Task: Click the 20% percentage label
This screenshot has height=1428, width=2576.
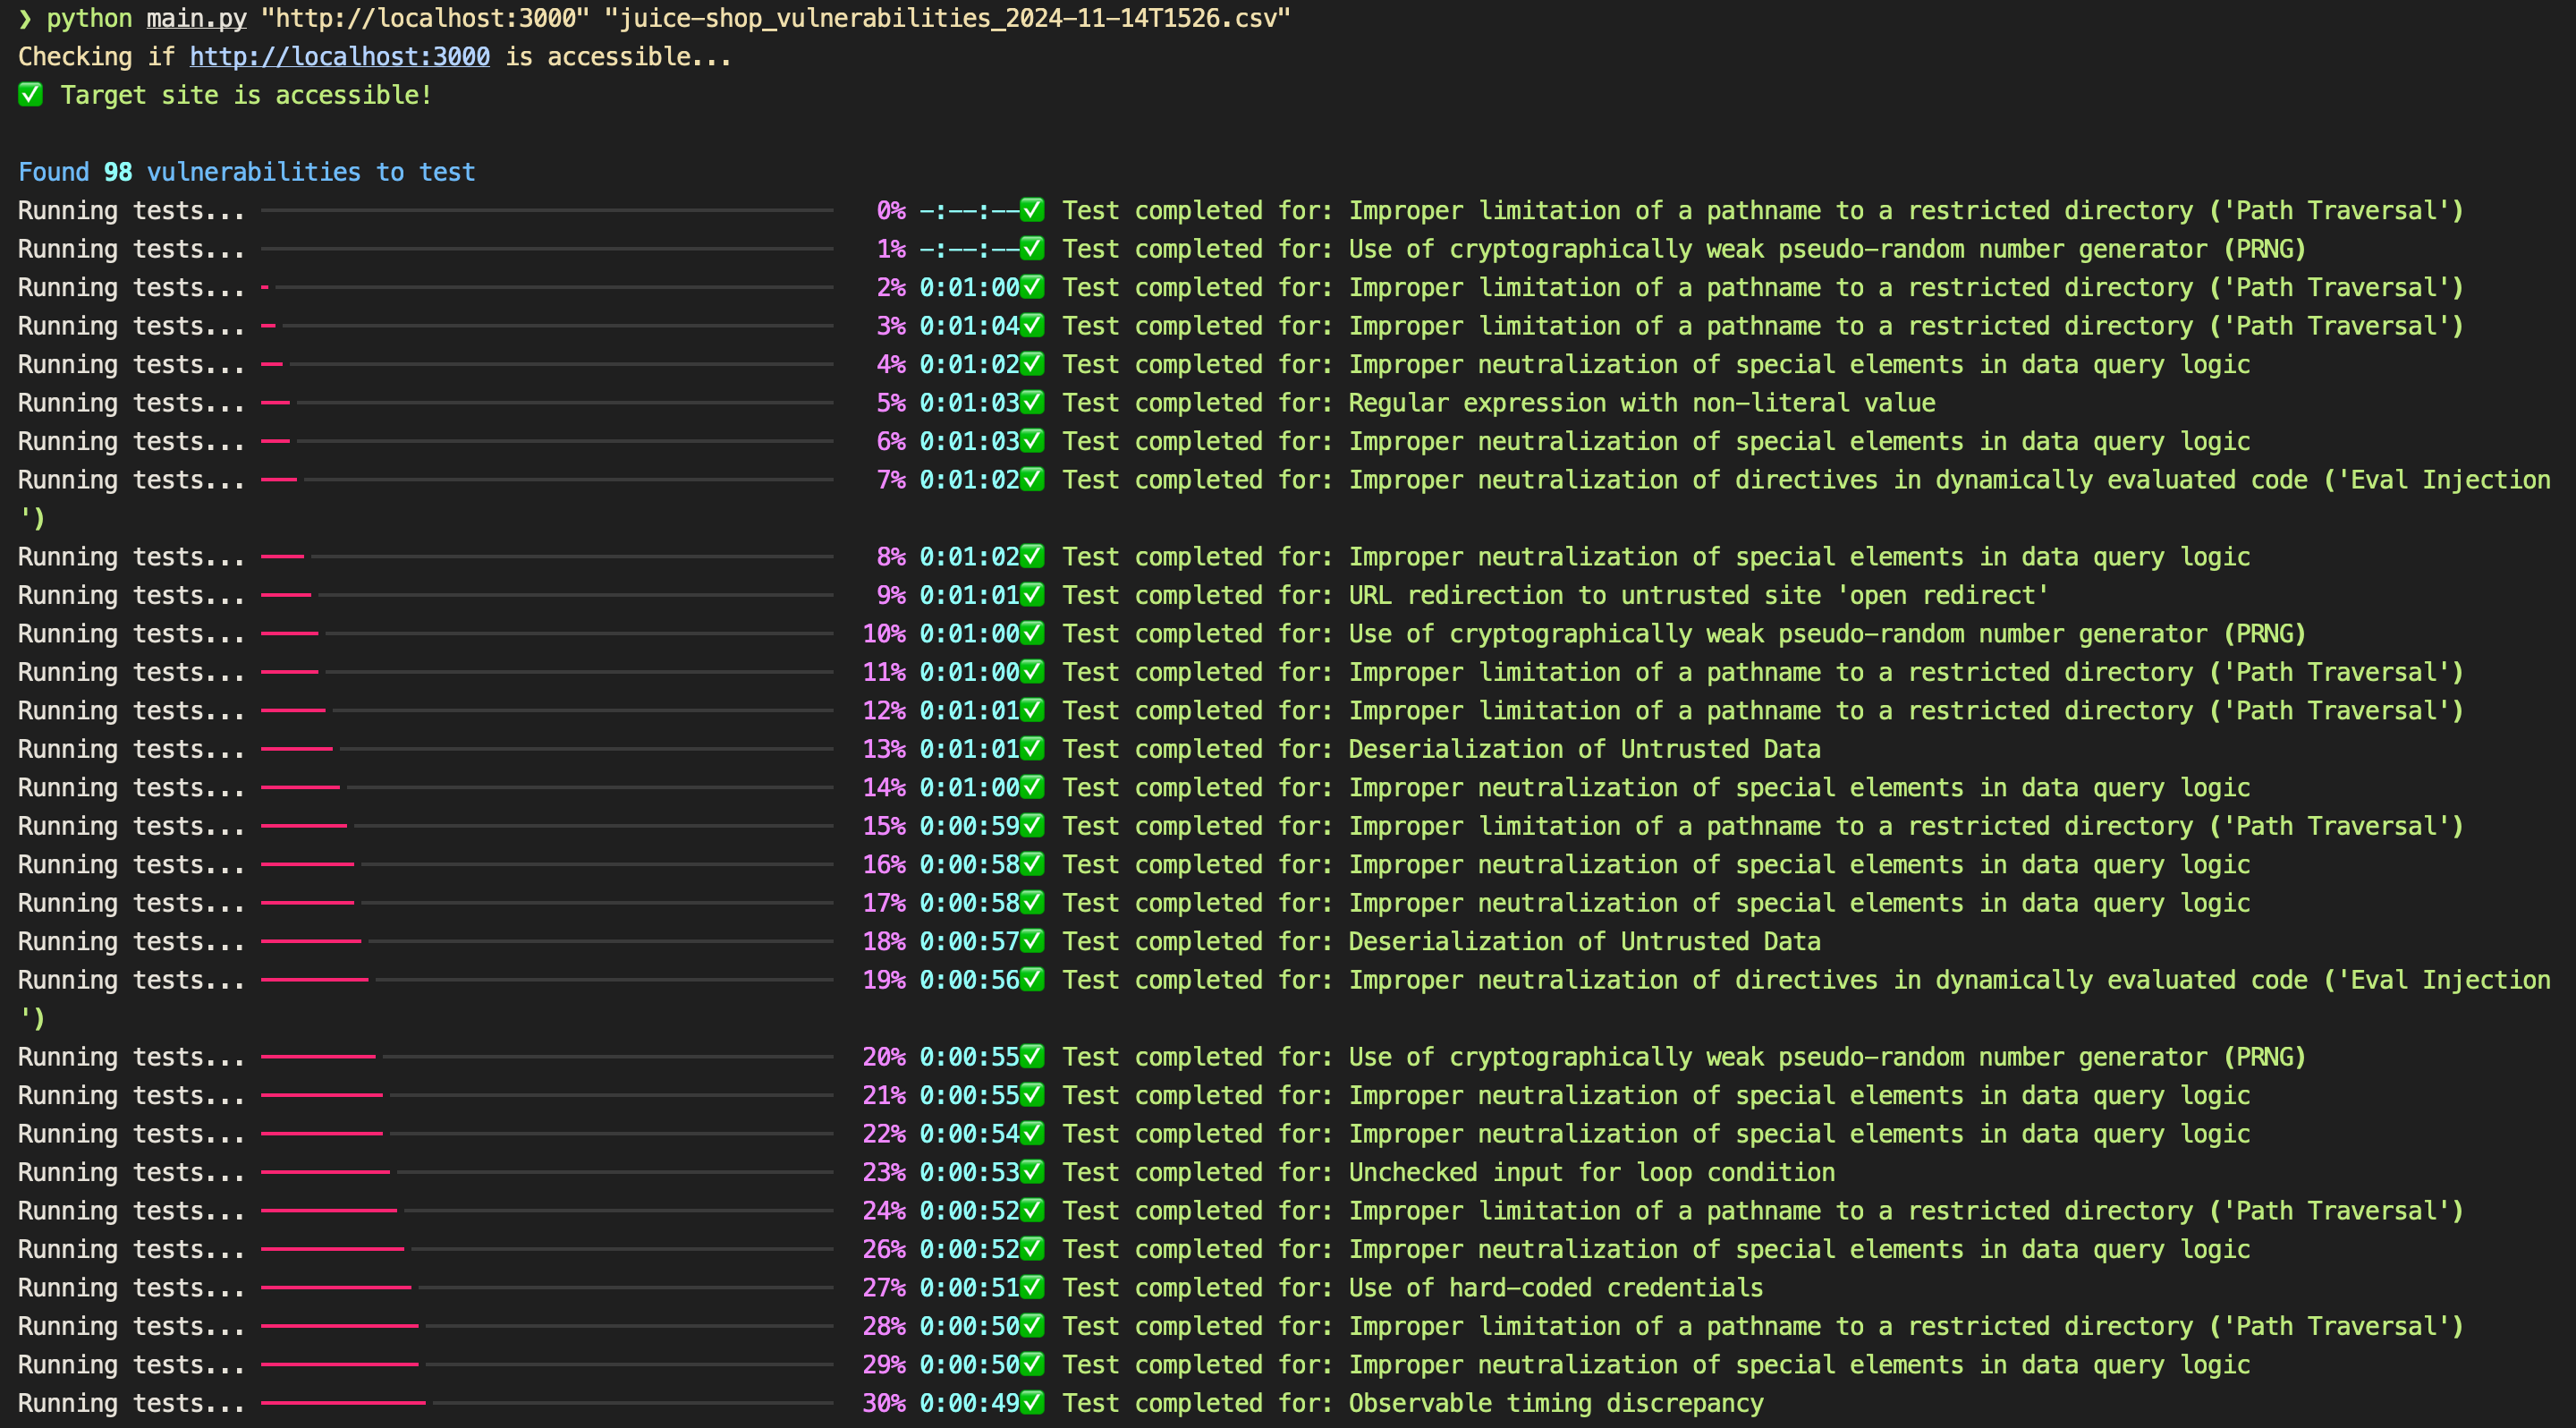Action: tap(884, 1057)
